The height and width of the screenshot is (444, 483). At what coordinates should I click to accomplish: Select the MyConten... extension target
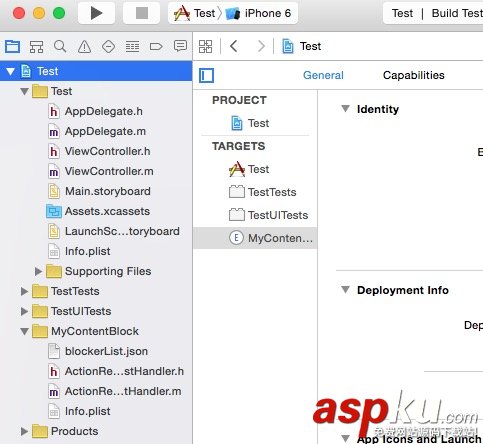coord(255,238)
